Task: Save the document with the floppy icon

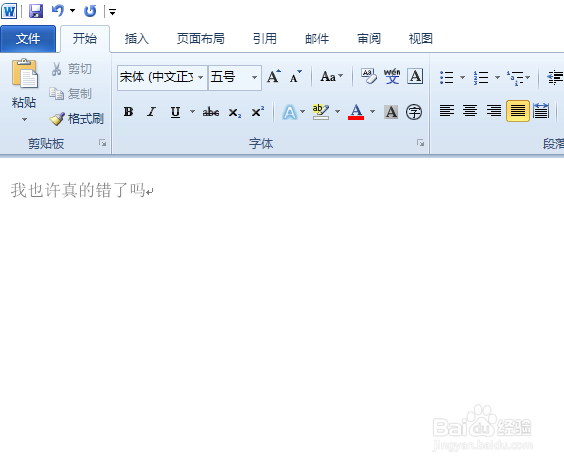Action: 36,11
